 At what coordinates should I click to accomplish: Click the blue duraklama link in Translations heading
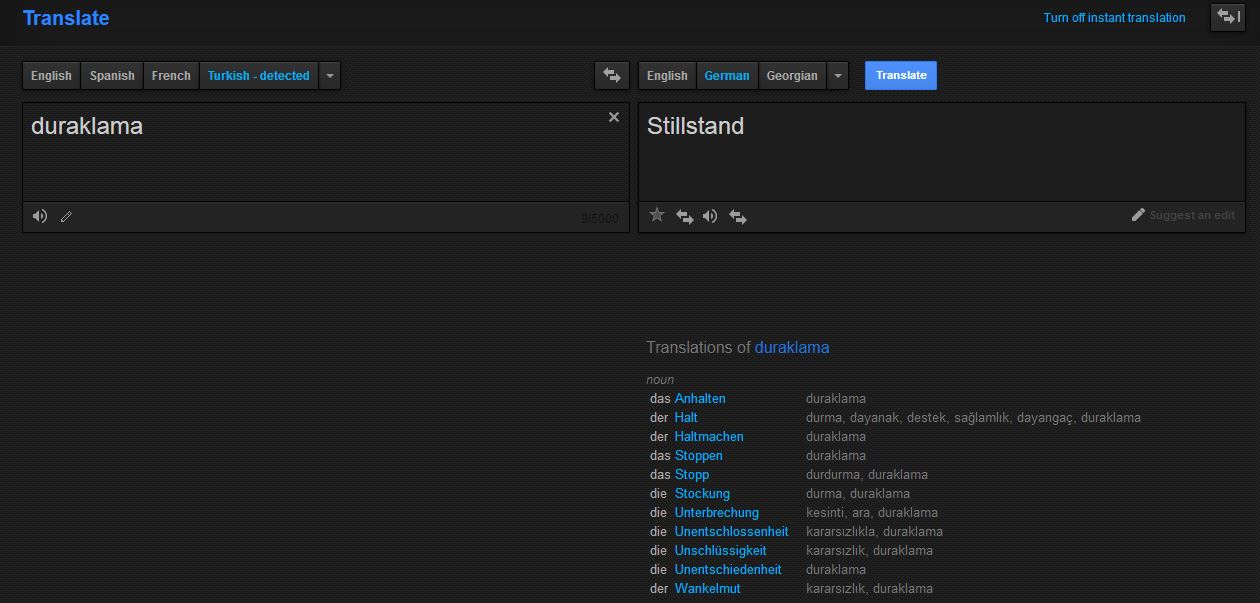point(791,347)
